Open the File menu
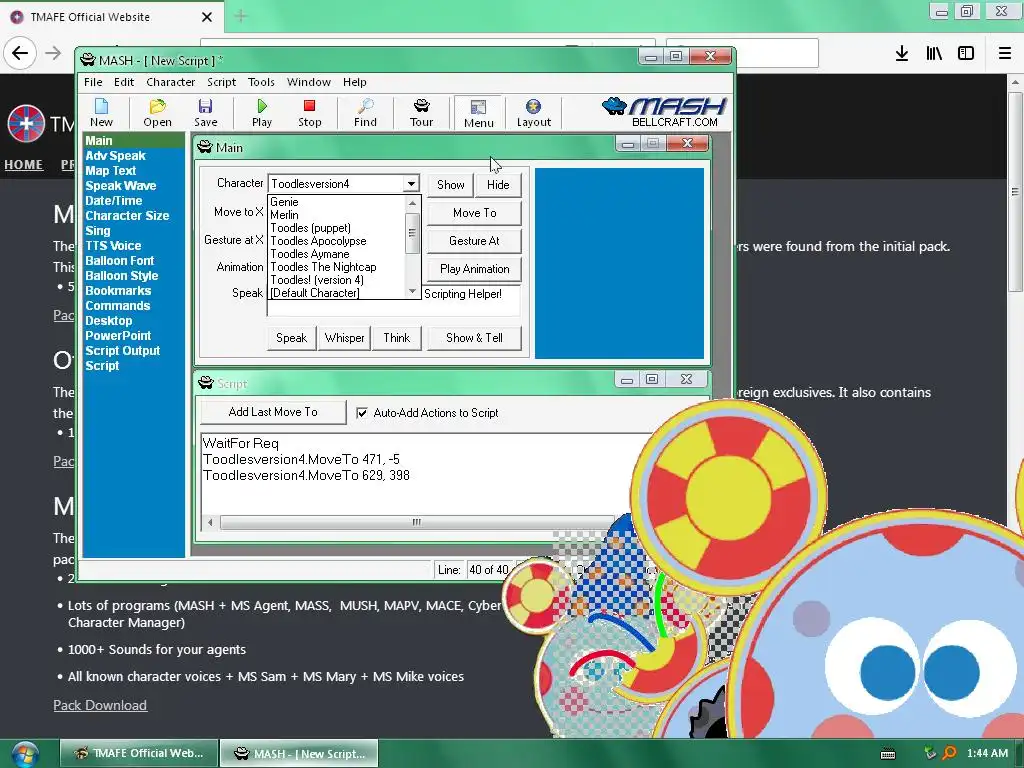This screenshot has height=768, width=1024. (x=93, y=82)
